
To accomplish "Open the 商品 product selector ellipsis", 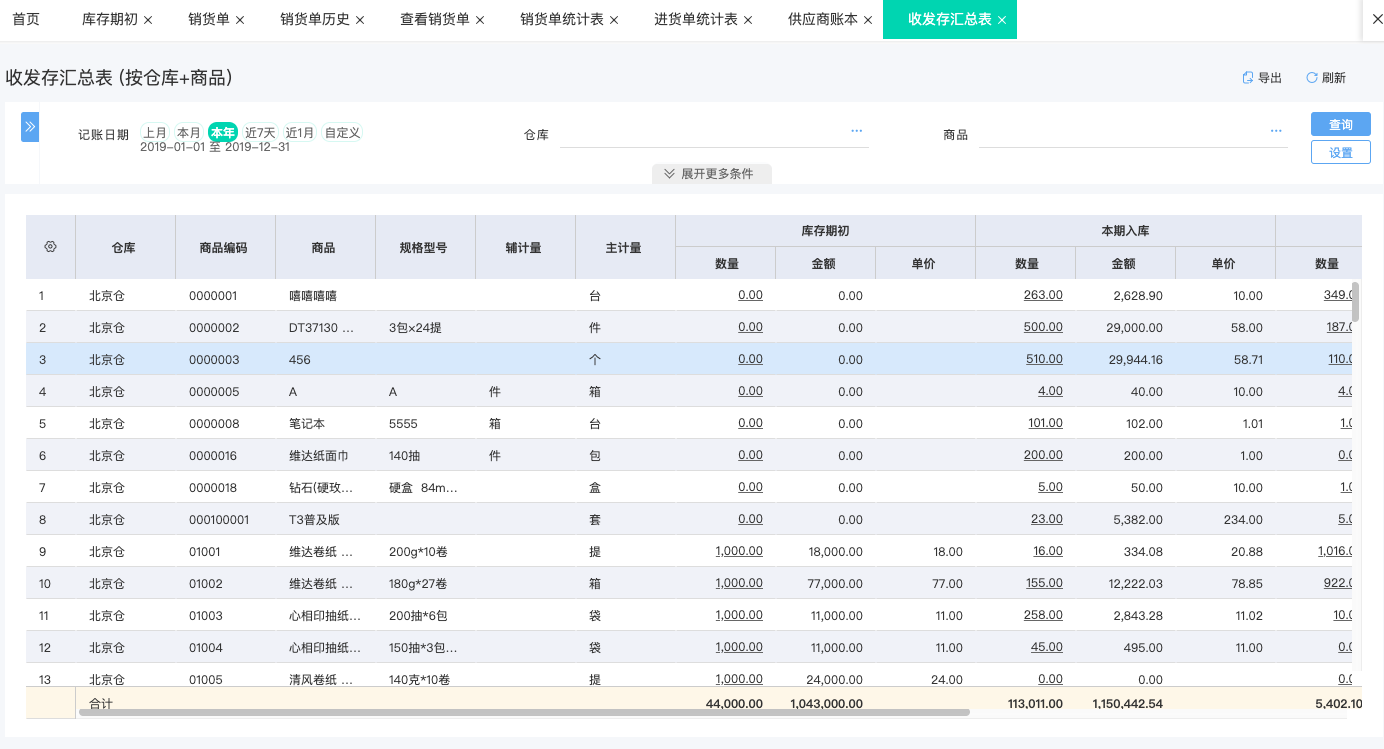I will (x=1275, y=130).
